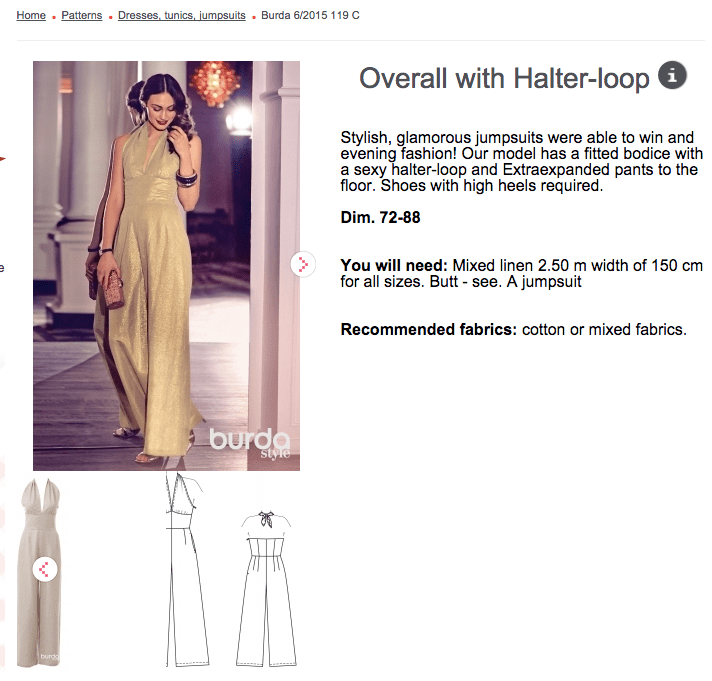Navigate to Dresses, tunics, jumpsuits category

(181, 16)
